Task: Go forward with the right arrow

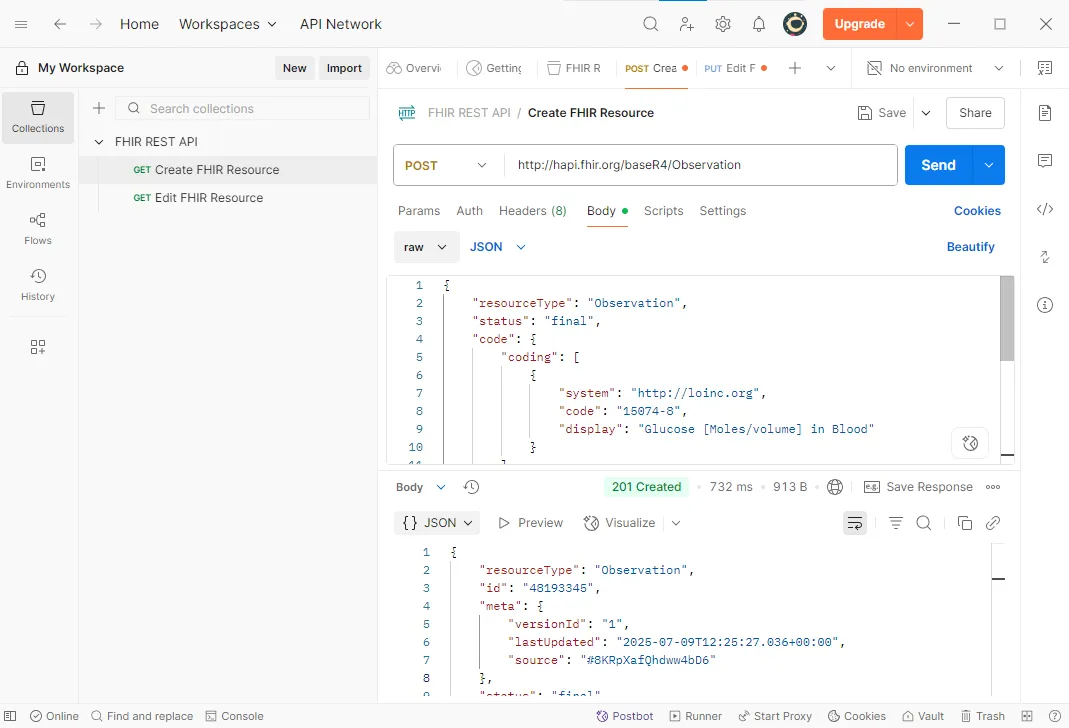Action: tap(95, 25)
